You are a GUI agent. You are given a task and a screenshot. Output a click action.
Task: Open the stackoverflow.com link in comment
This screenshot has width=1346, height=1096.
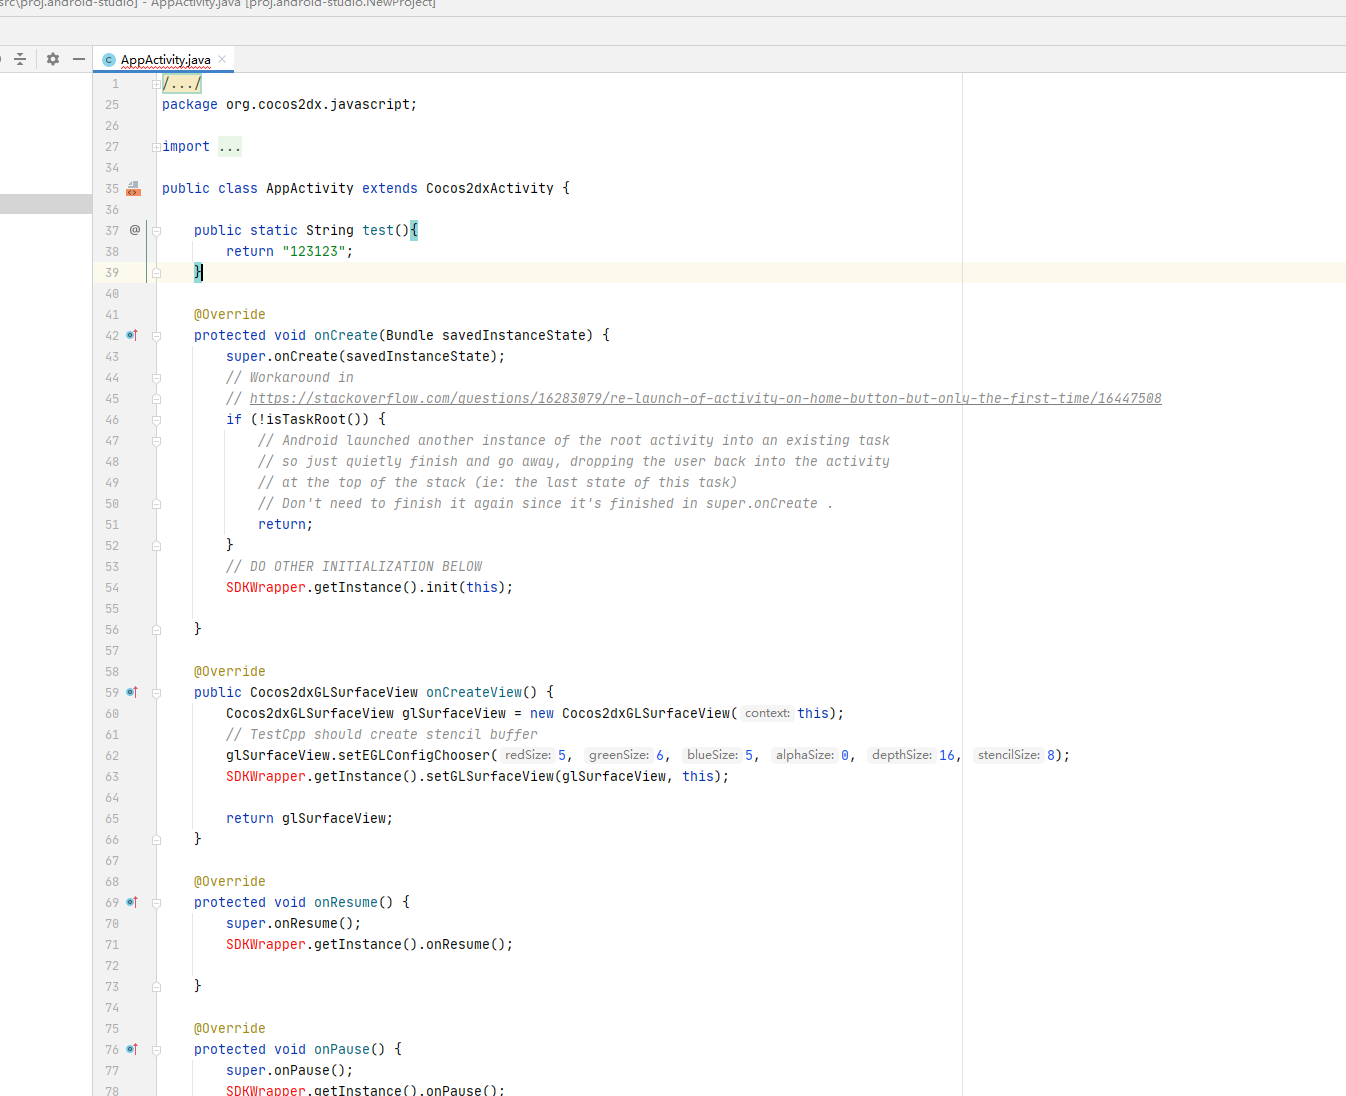(705, 398)
